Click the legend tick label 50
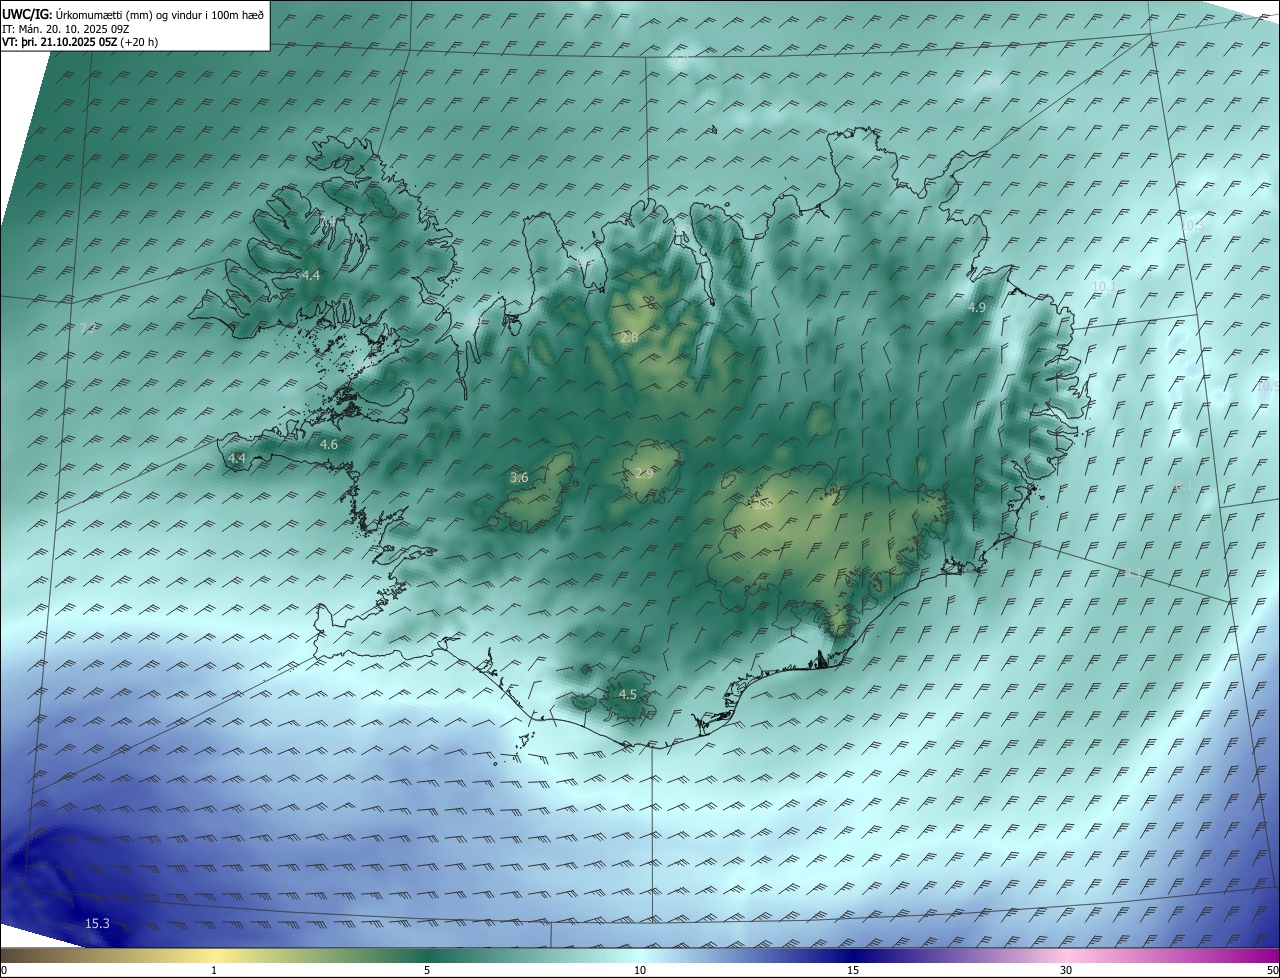This screenshot has height=978, width=1280. (1272, 970)
